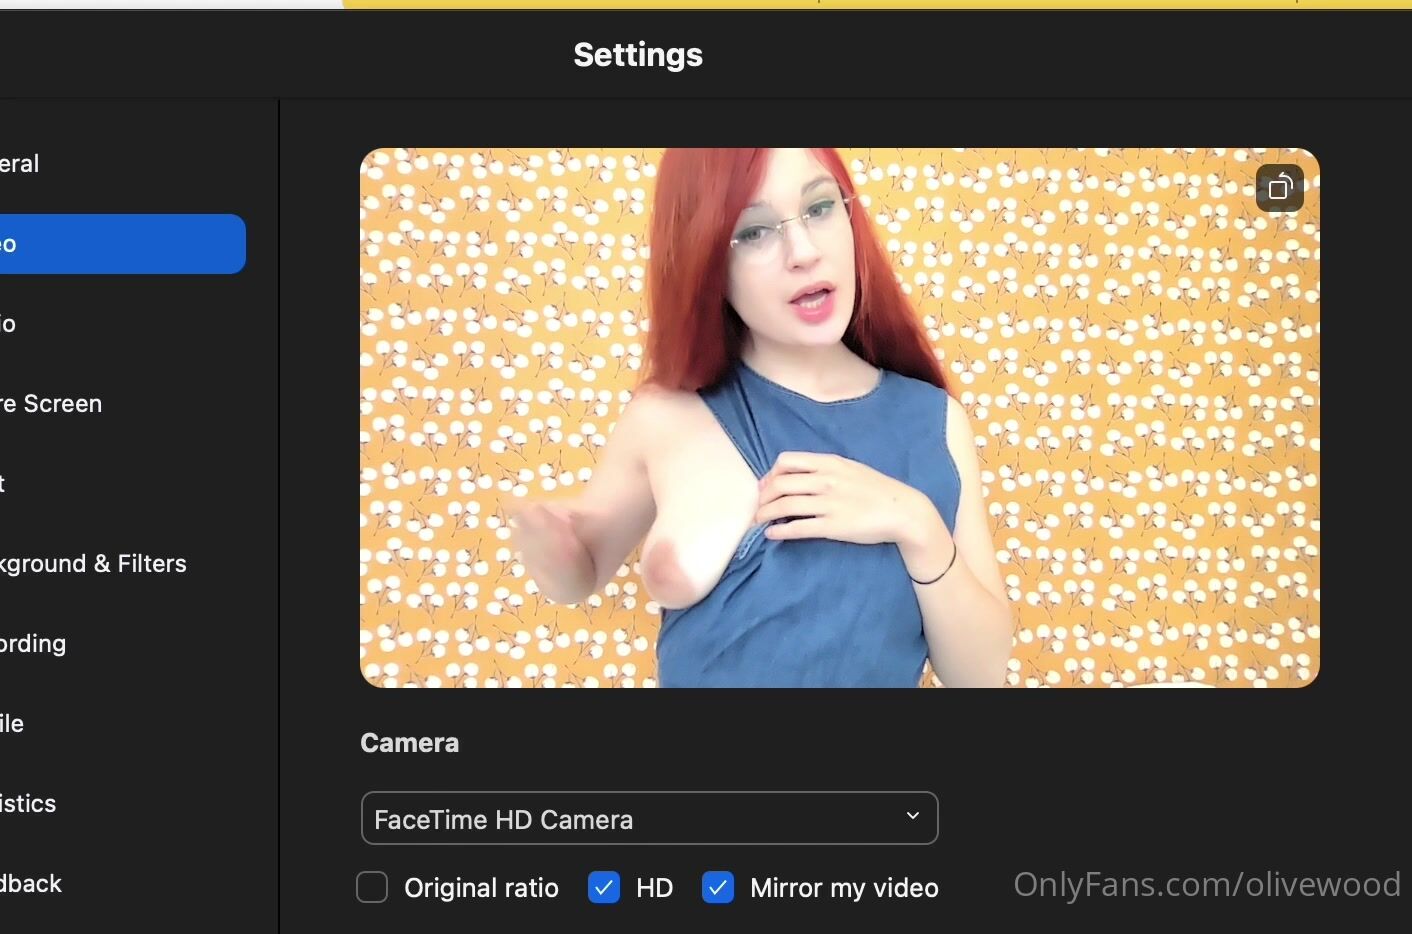The height and width of the screenshot is (934, 1412).
Task: Switch to the Recording settings
Action: (x=34, y=644)
